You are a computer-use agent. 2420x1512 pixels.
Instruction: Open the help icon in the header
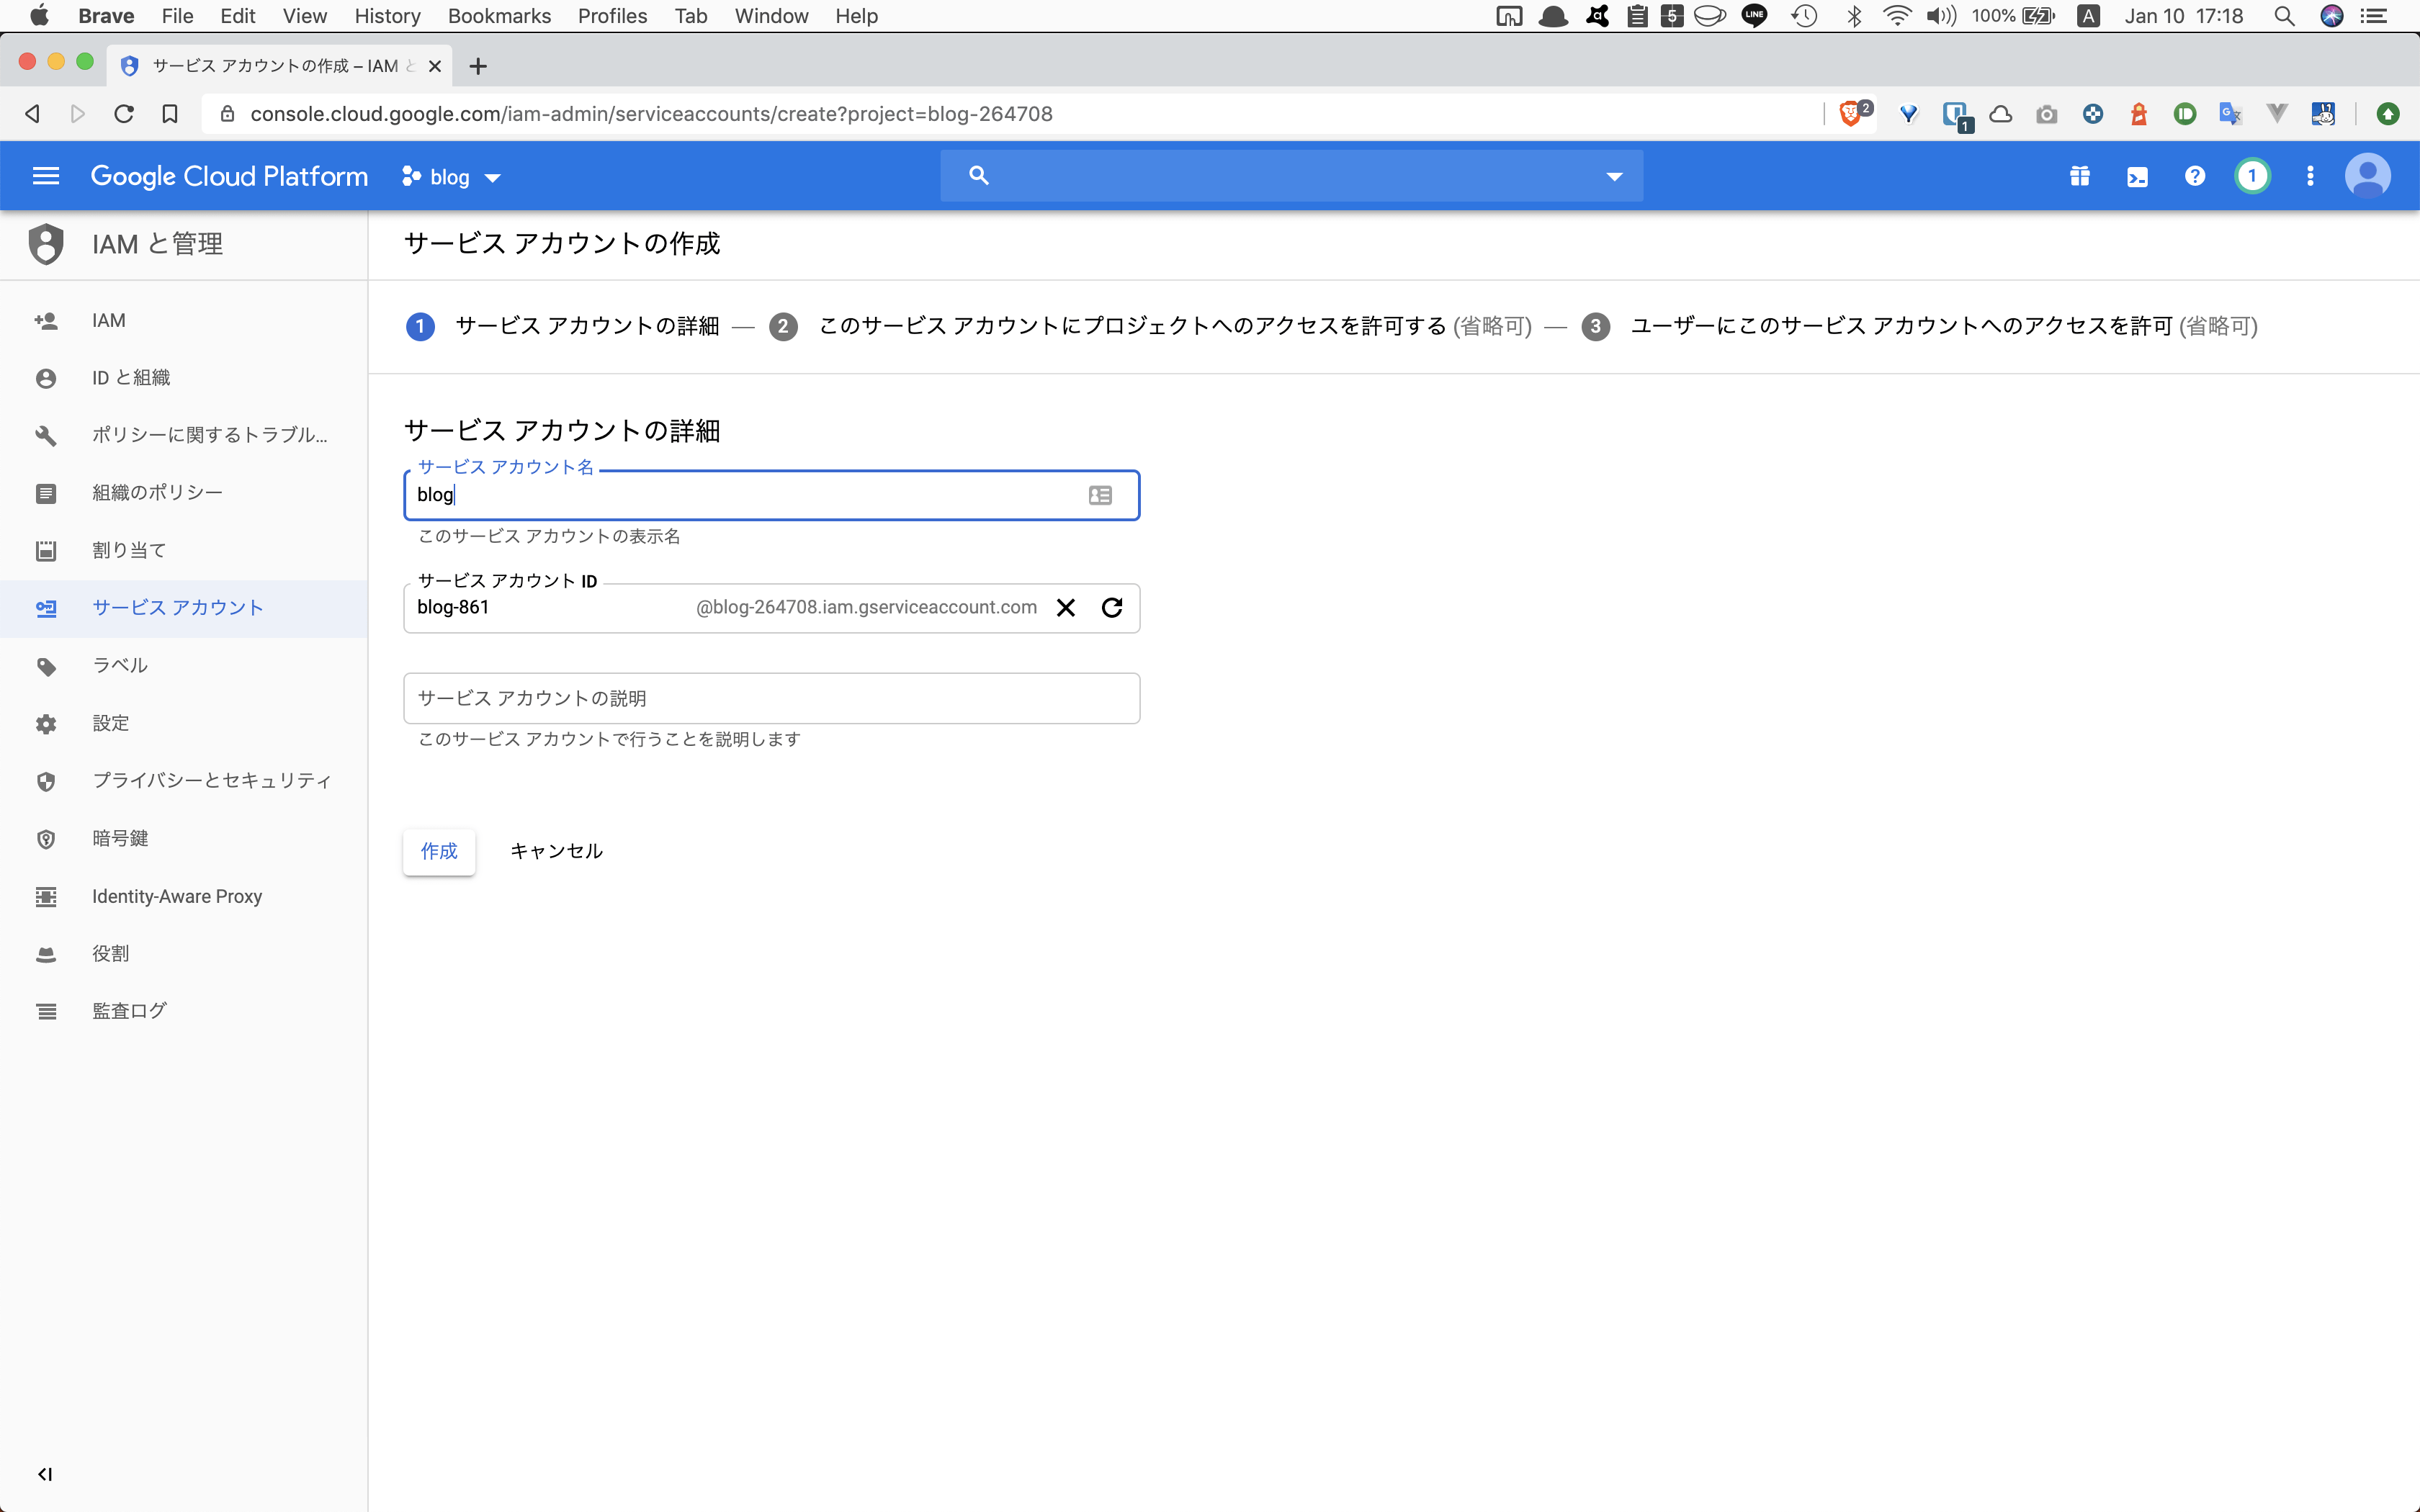(x=2194, y=175)
